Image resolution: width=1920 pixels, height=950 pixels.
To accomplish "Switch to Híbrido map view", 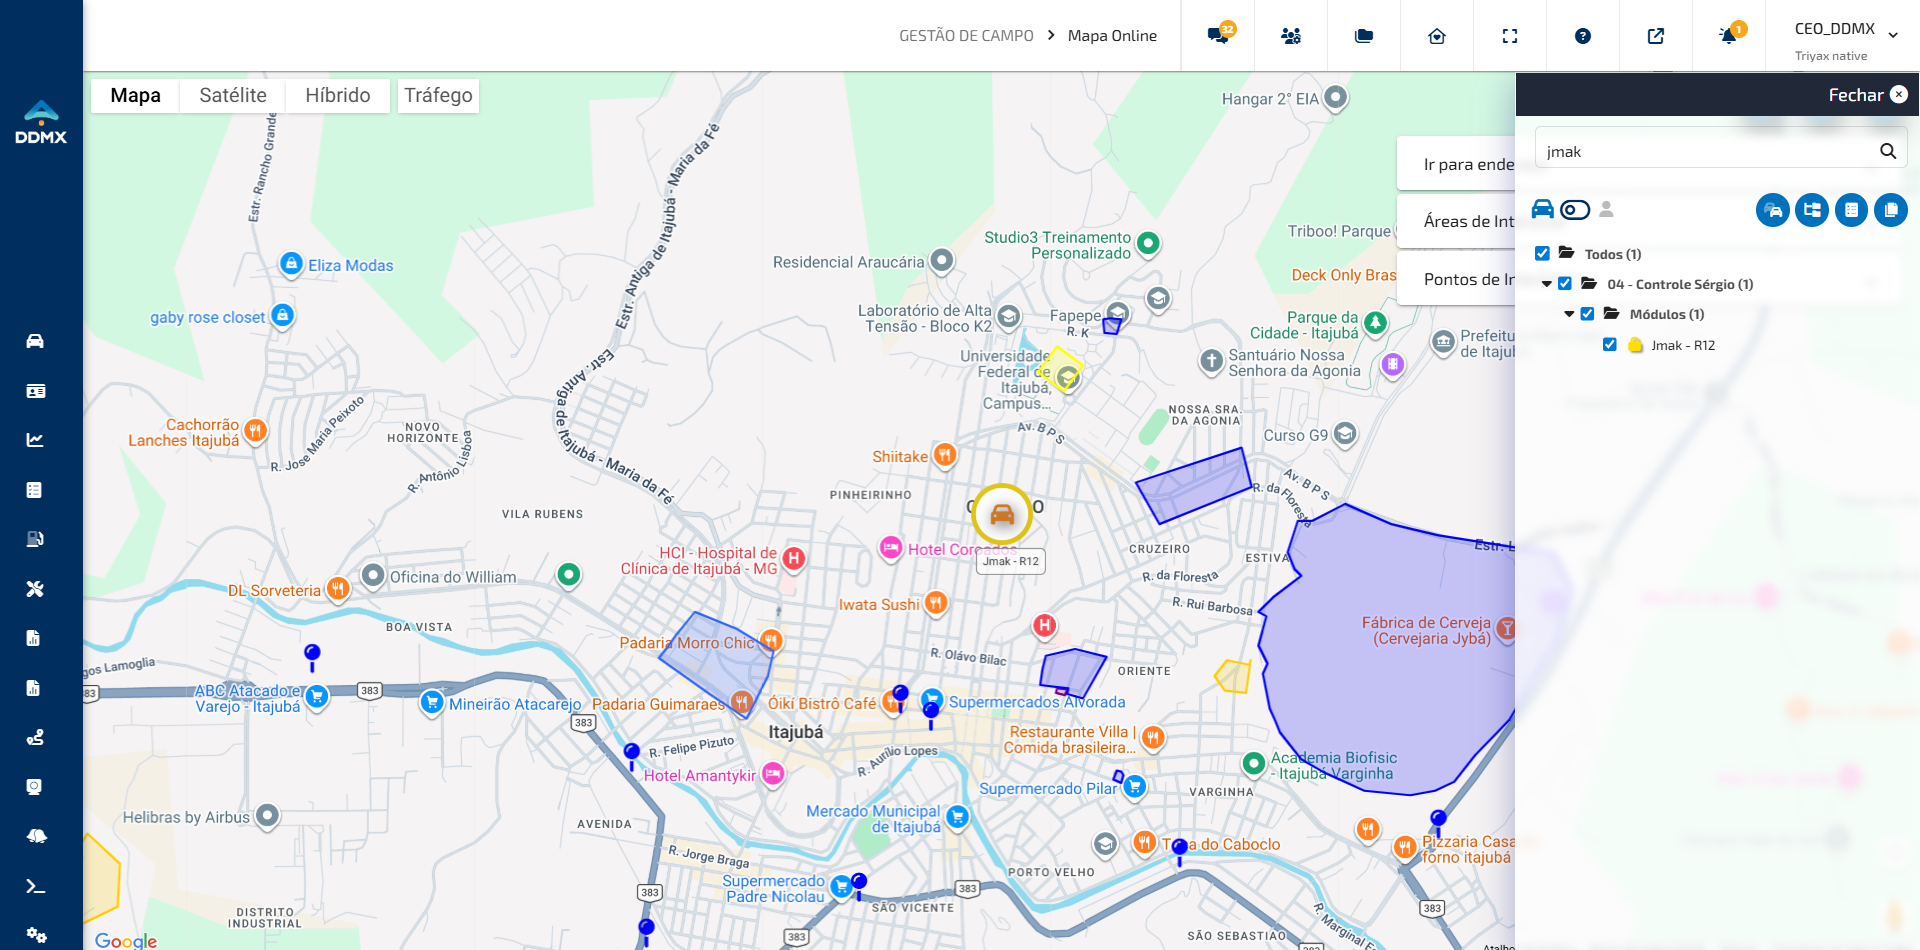I will (338, 95).
